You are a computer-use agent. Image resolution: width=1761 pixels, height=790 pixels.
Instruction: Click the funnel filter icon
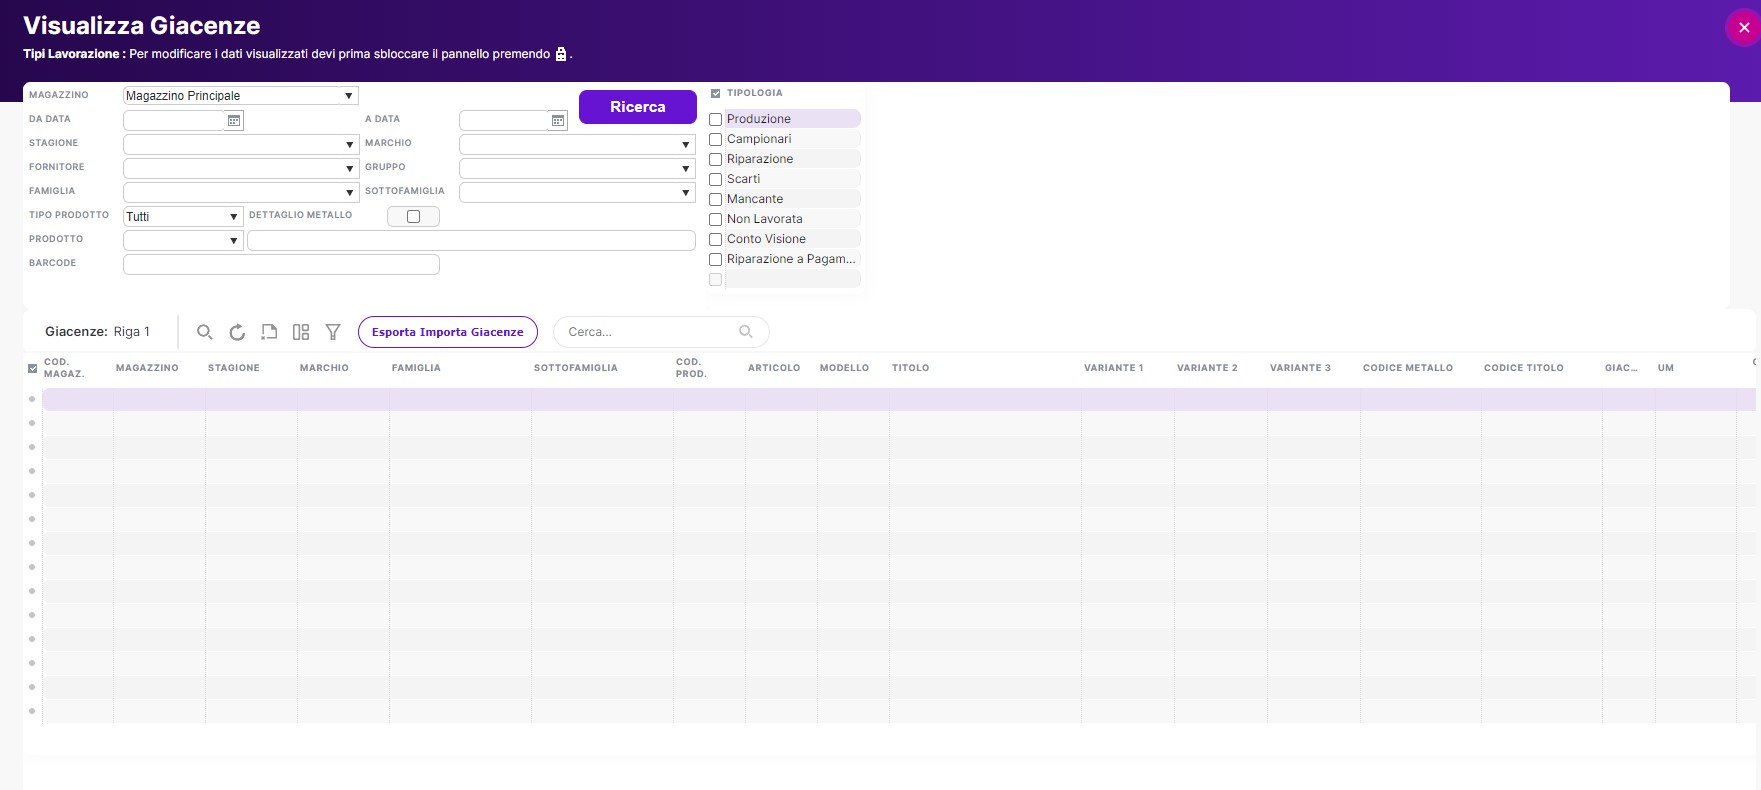pos(333,332)
